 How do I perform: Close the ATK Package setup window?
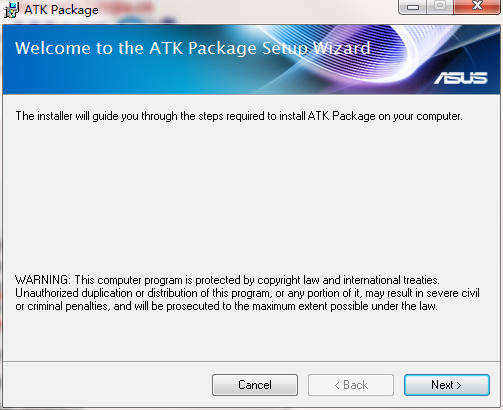477,6
